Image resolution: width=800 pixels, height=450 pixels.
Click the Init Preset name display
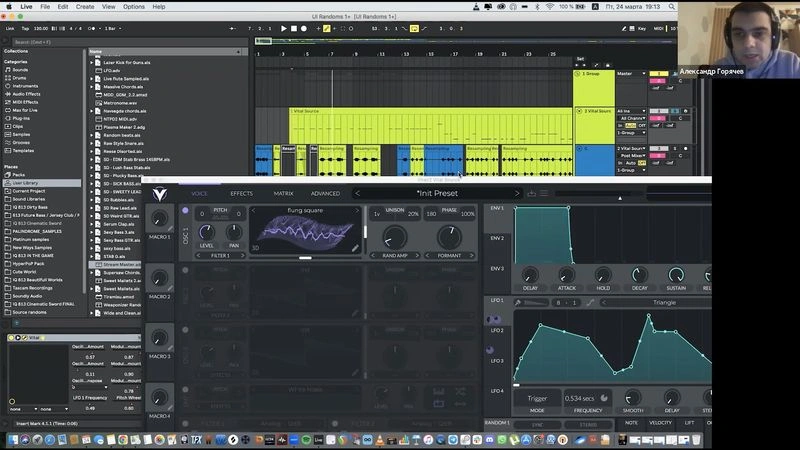pos(437,193)
